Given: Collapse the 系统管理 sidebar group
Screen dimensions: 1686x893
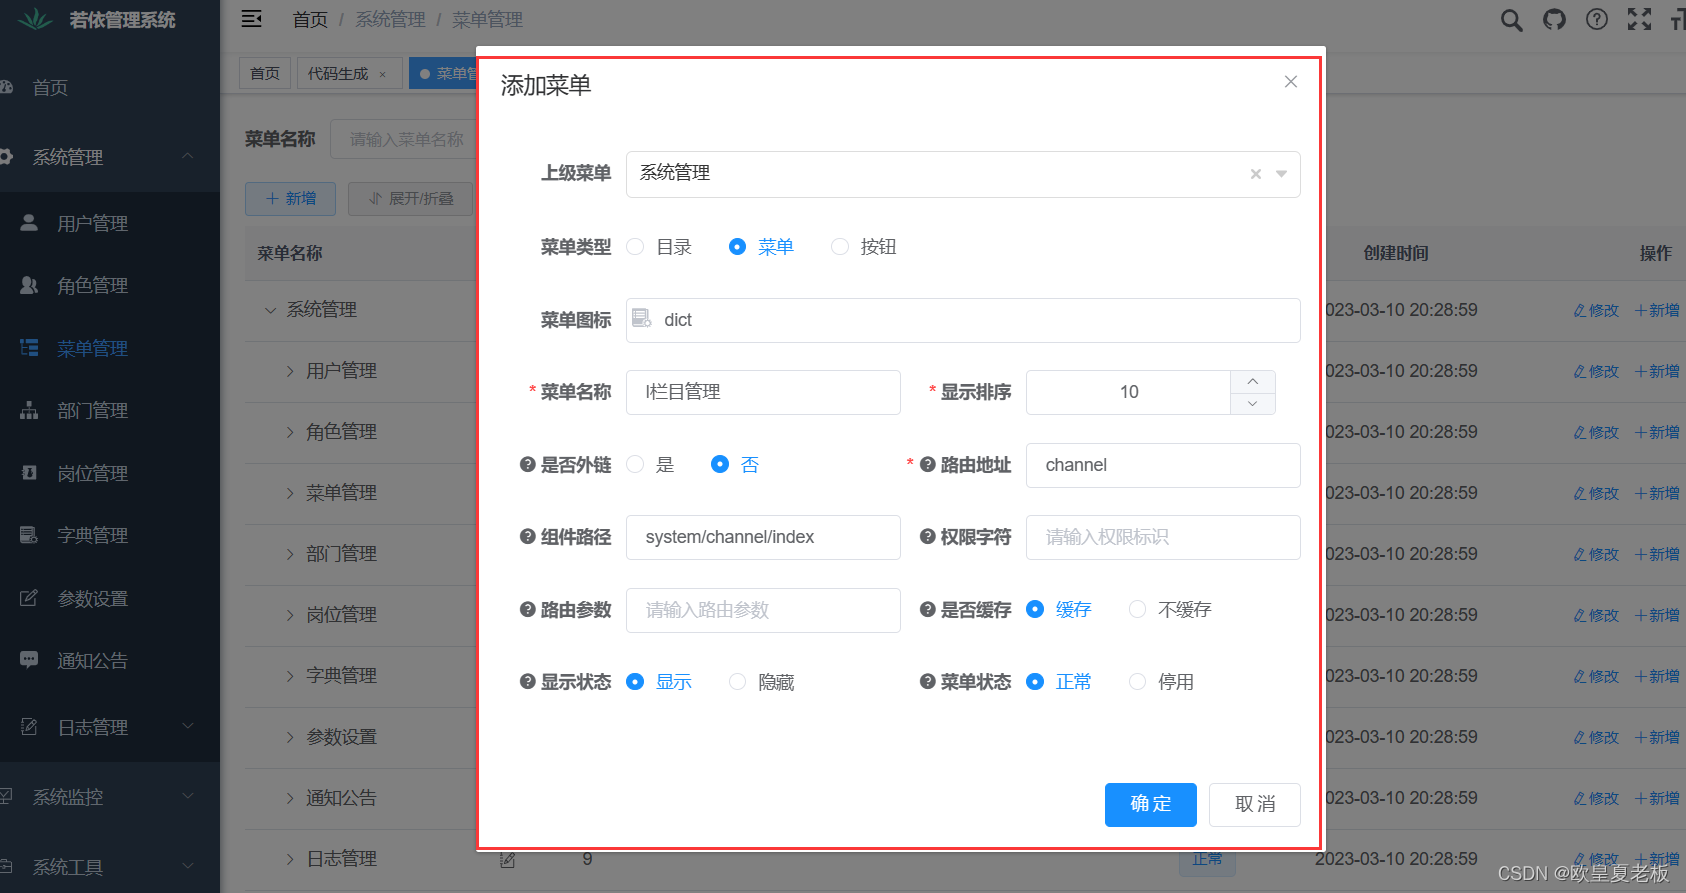Looking at the screenshot, I should tap(188, 156).
